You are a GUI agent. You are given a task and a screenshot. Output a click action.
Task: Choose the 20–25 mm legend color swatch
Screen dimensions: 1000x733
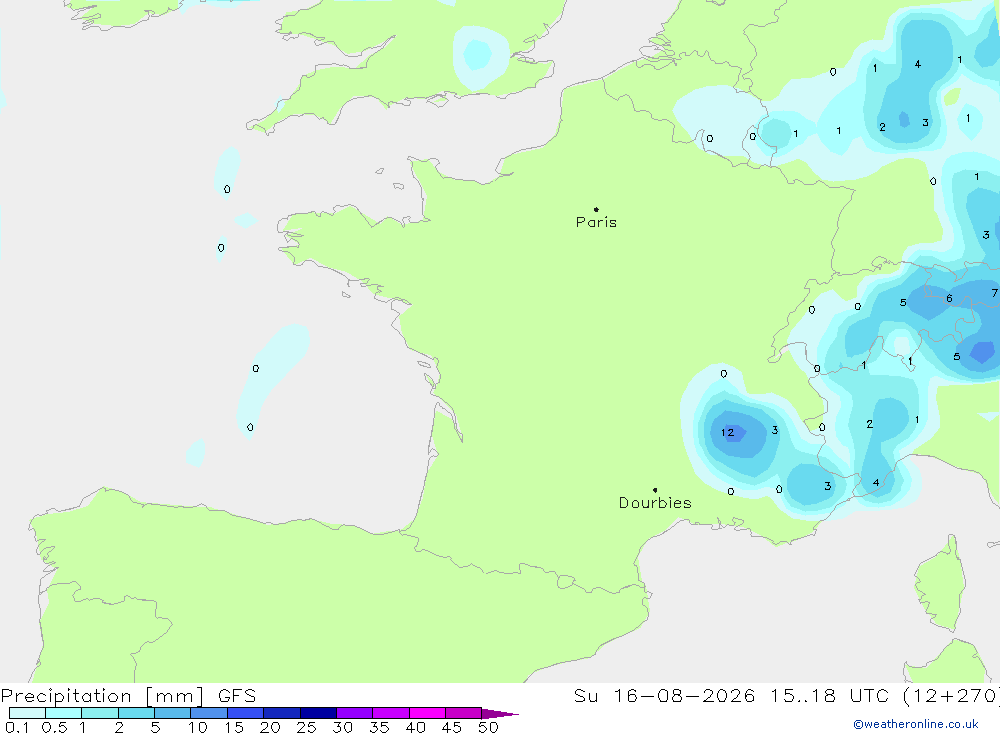coord(281,713)
